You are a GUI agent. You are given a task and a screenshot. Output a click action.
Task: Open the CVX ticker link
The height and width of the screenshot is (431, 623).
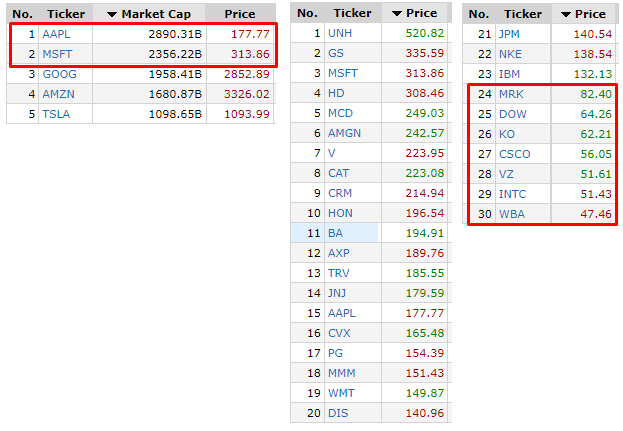pos(339,333)
